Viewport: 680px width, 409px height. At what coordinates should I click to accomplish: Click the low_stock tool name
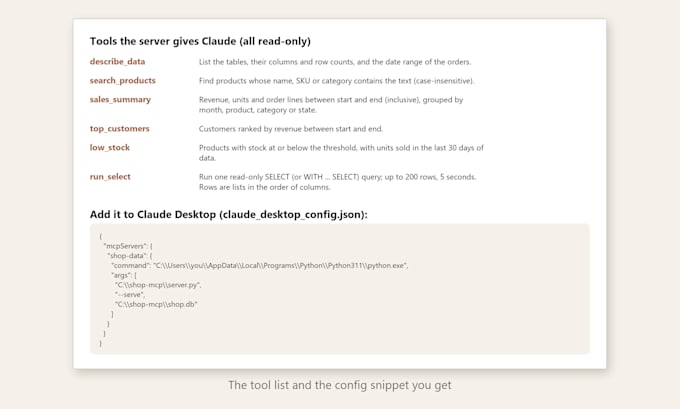point(110,147)
